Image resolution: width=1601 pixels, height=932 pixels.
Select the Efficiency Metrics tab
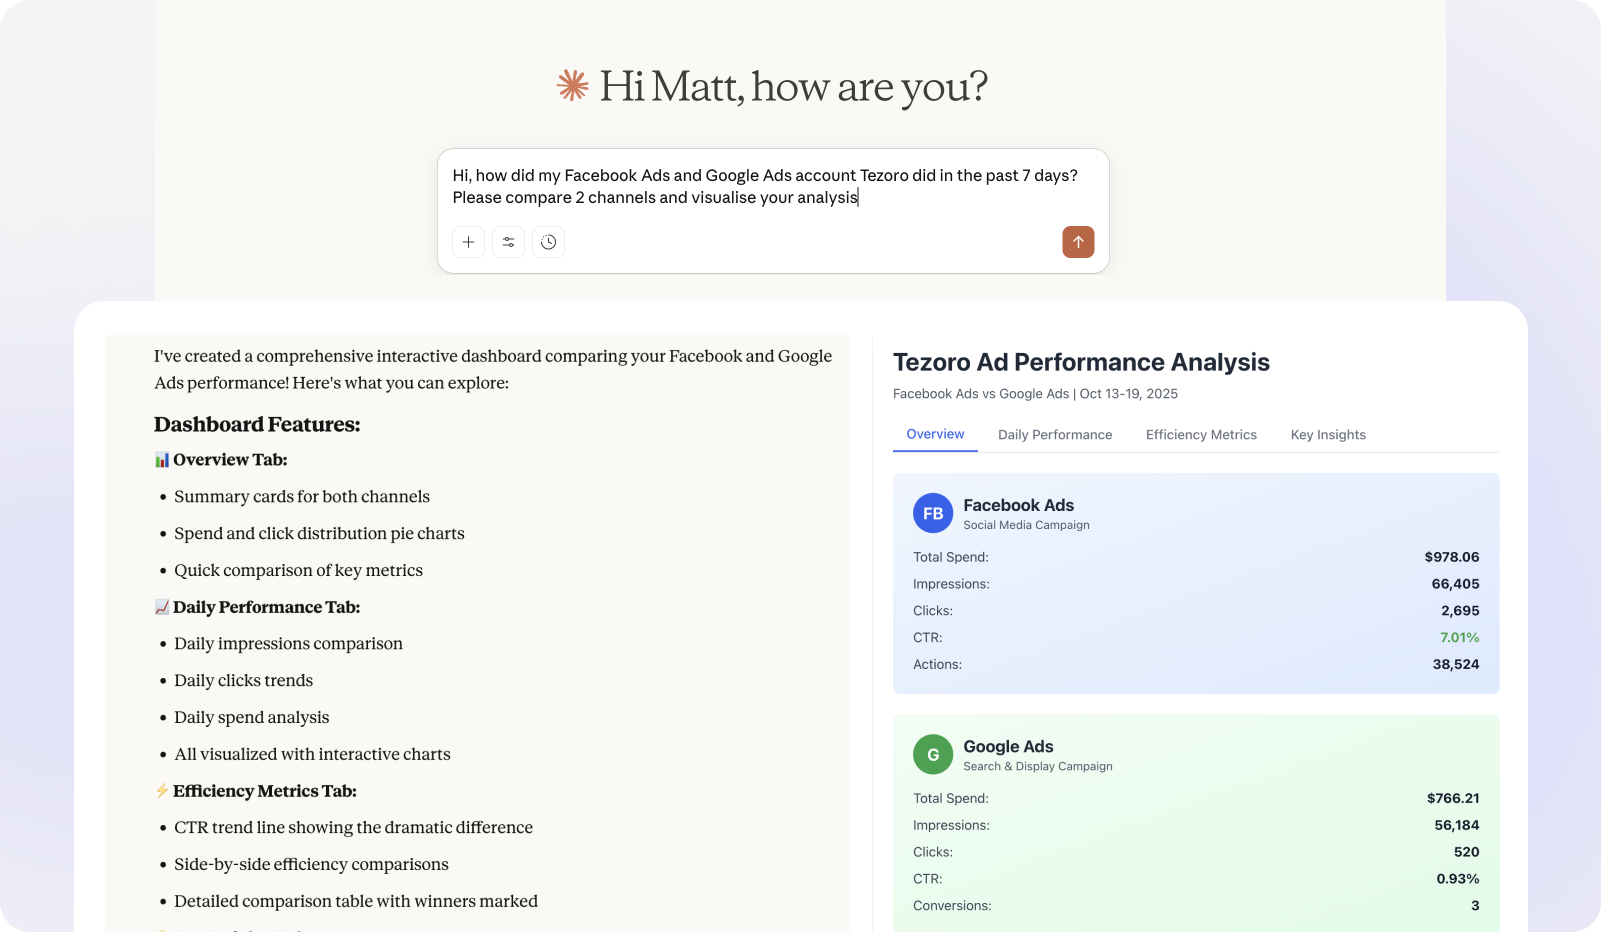(x=1201, y=435)
